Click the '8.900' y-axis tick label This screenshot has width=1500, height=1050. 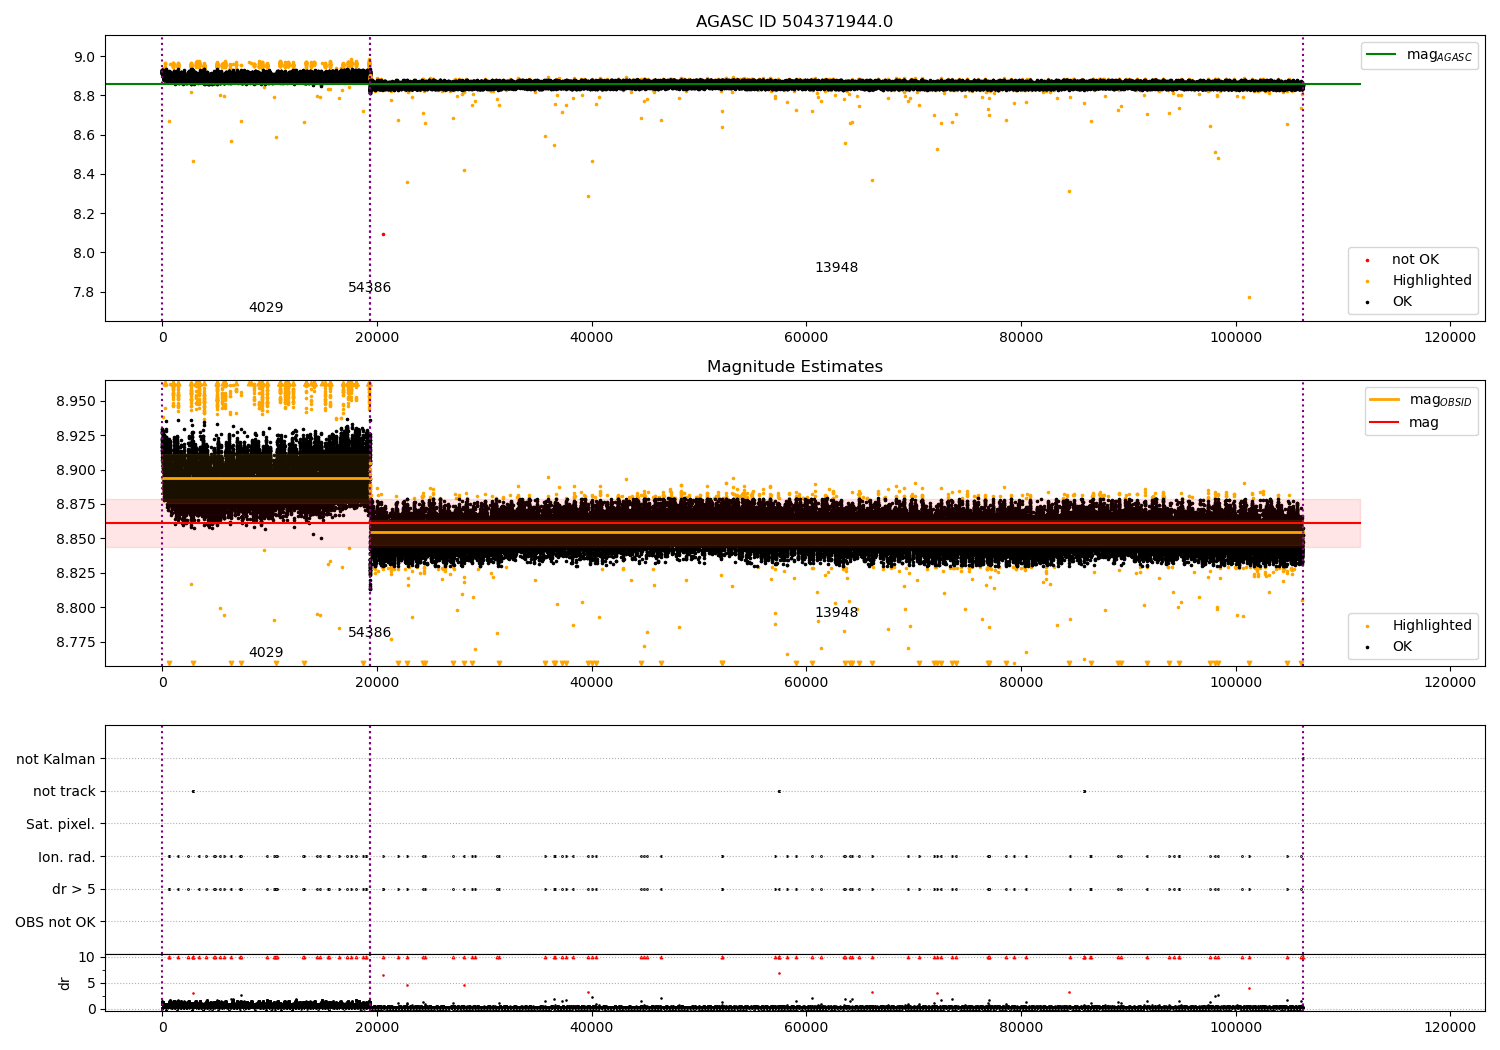pos(77,471)
